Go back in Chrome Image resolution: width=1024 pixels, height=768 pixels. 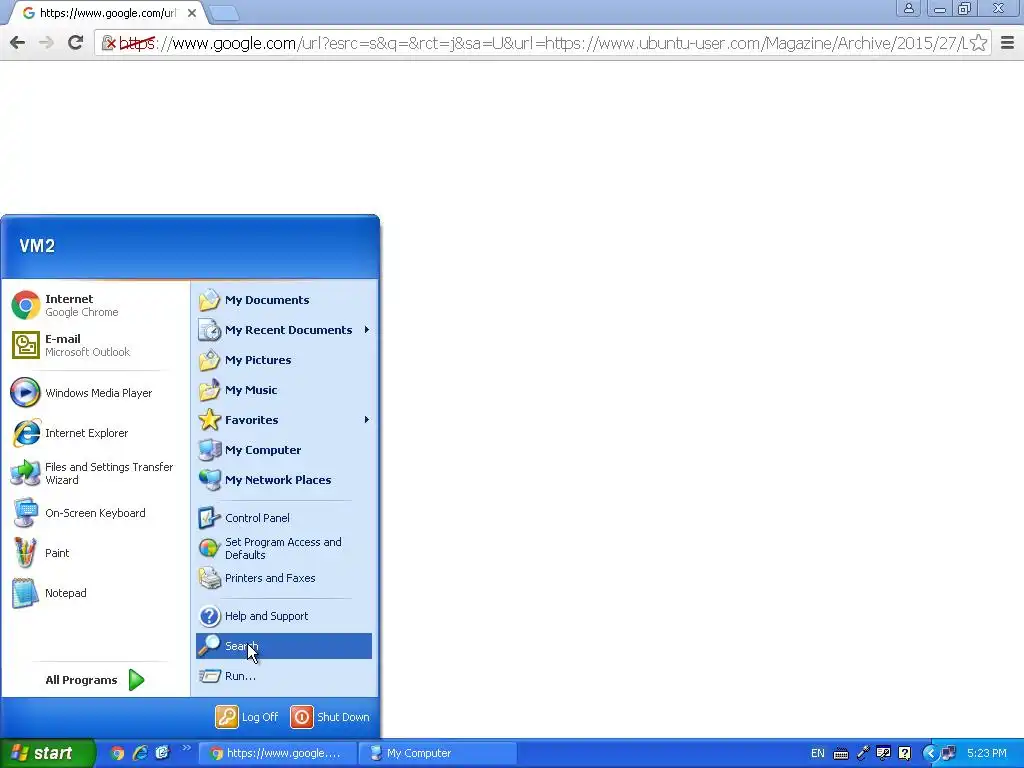point(18,43)
